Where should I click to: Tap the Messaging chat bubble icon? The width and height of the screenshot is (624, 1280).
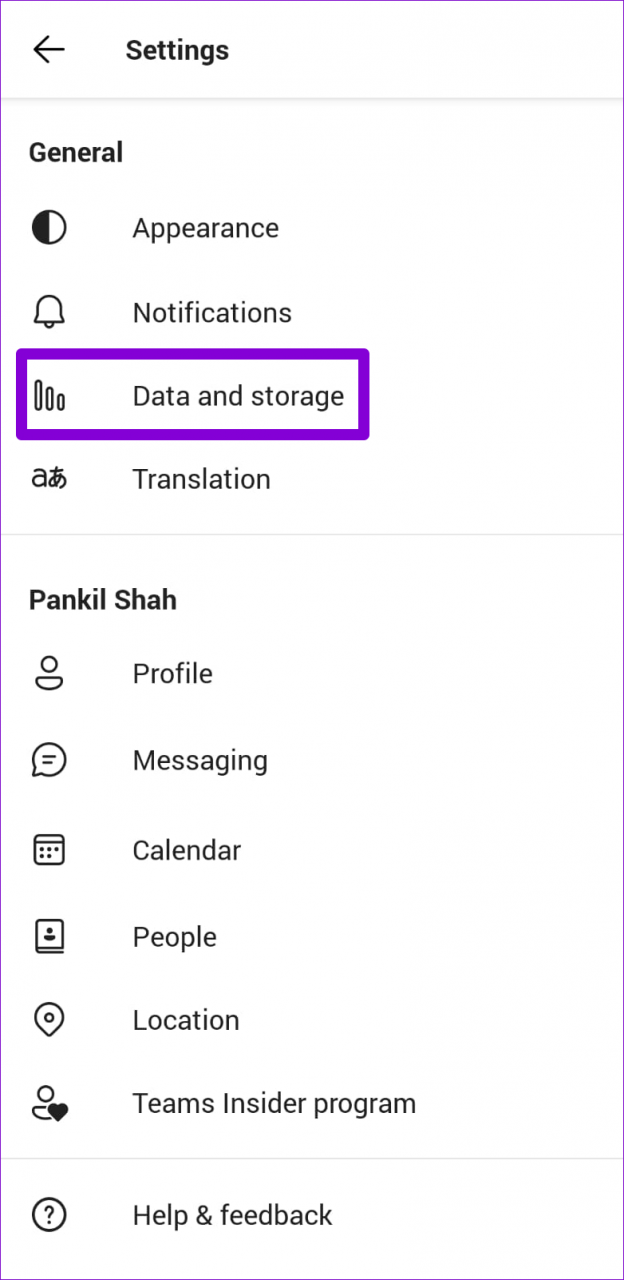coord(49,760)
